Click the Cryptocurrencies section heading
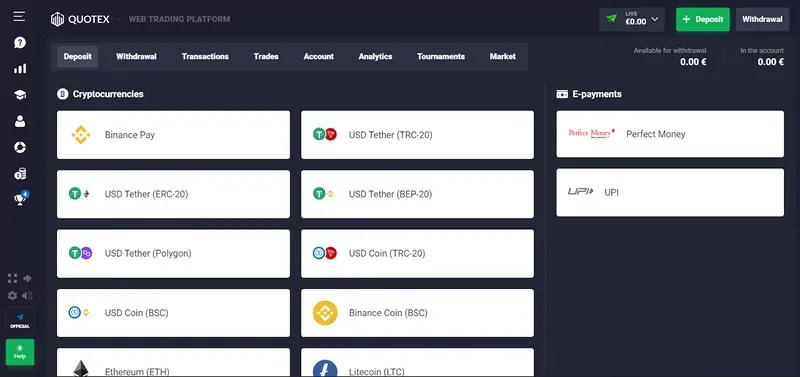This screenshot has height=377, width=800. click(x=100, y=94)
